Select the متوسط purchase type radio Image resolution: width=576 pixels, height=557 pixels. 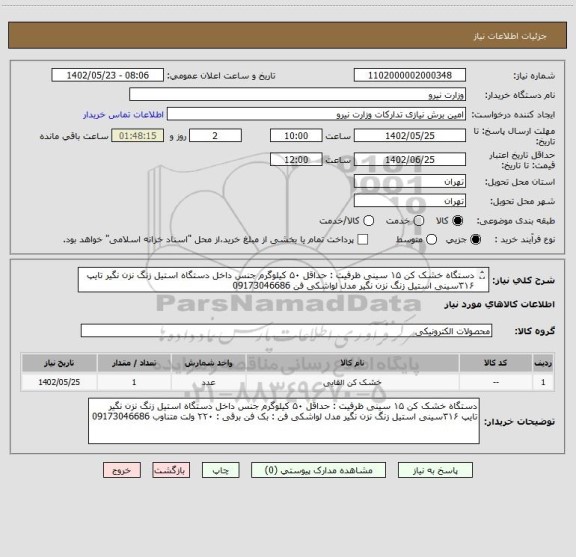pyautogui.click(x=431, y=240)
